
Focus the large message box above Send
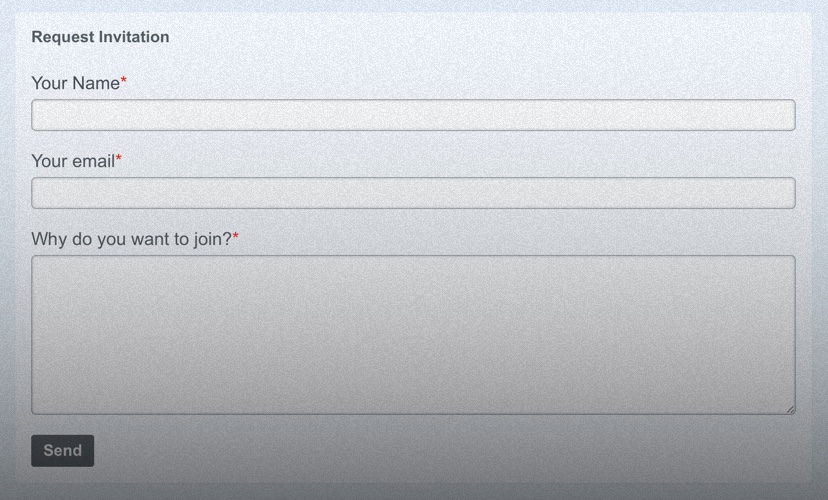coord(413,334)
